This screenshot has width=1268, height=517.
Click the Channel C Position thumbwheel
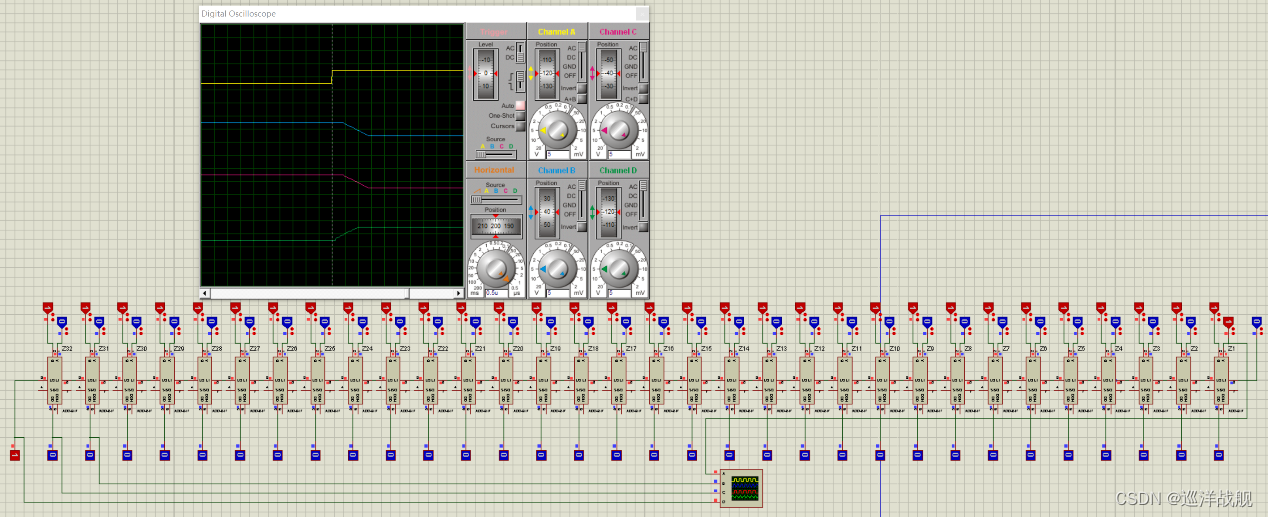tap(608, 74)
